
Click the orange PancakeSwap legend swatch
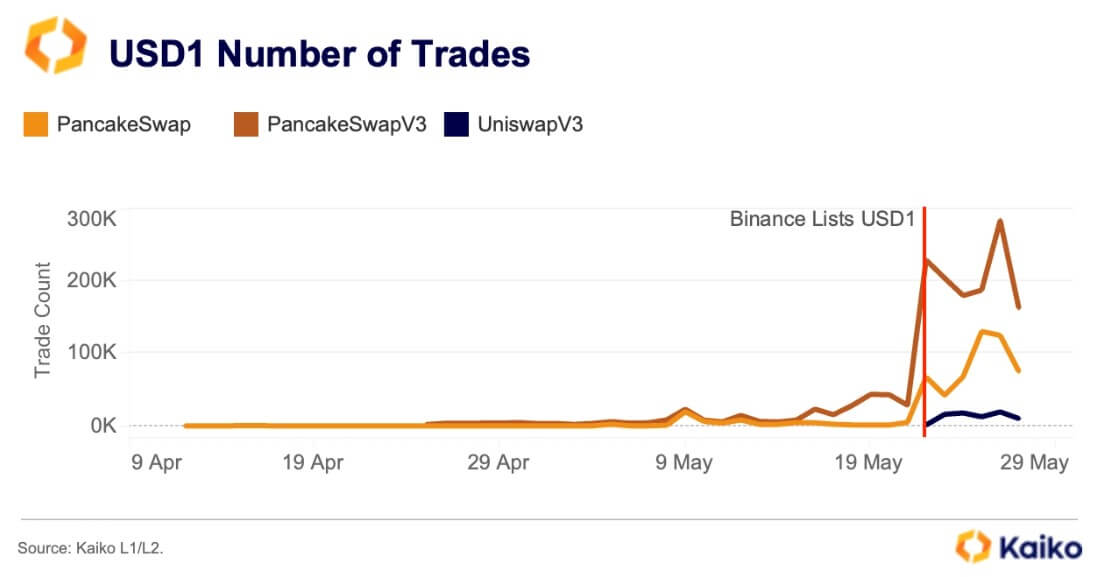pyautogui.click(x=35, y=125)
